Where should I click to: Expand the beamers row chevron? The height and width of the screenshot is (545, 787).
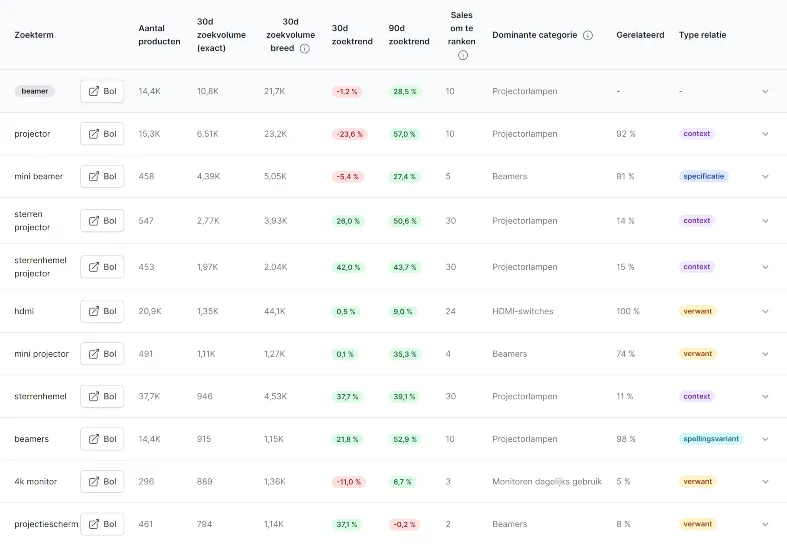click(x=765, y=439)
